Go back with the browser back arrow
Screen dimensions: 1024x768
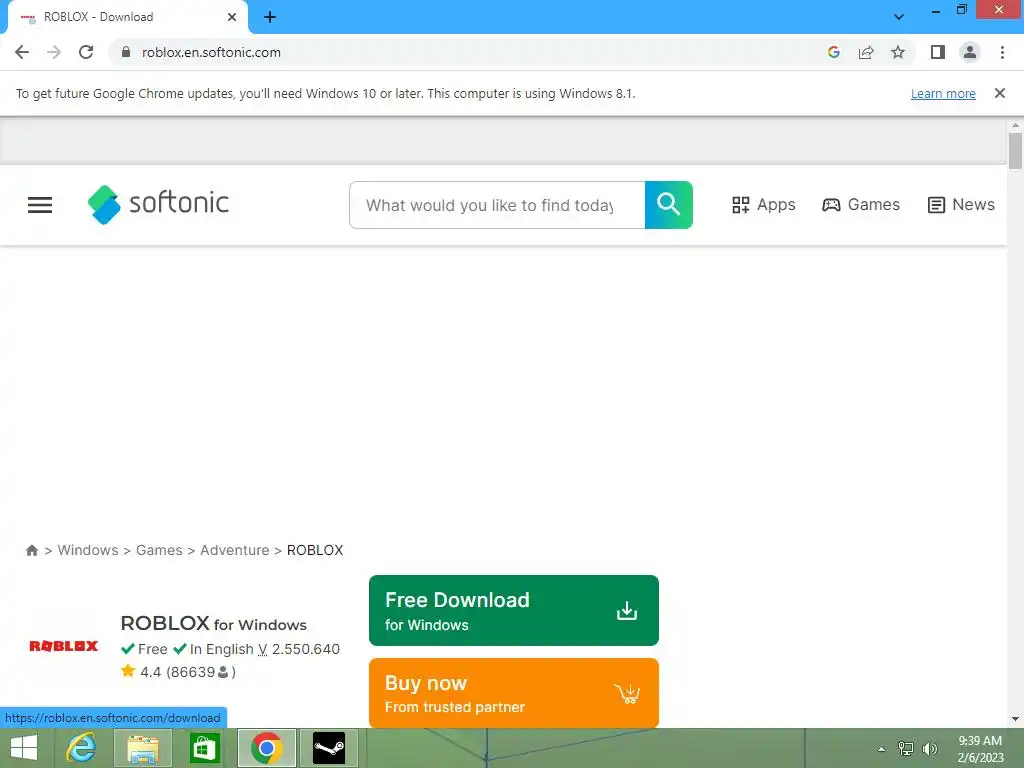click(22, 52)
